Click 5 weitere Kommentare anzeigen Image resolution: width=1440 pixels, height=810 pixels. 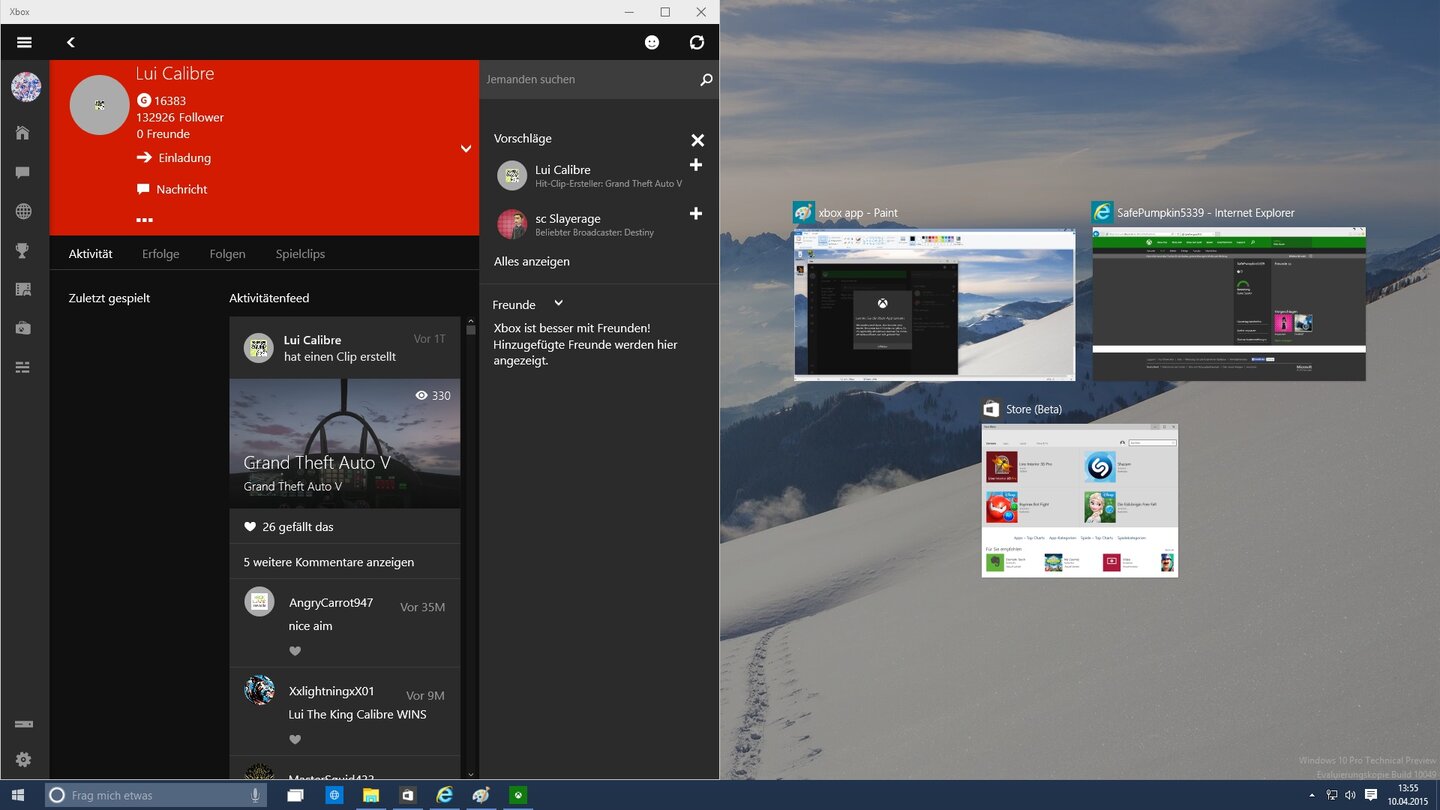329,562
